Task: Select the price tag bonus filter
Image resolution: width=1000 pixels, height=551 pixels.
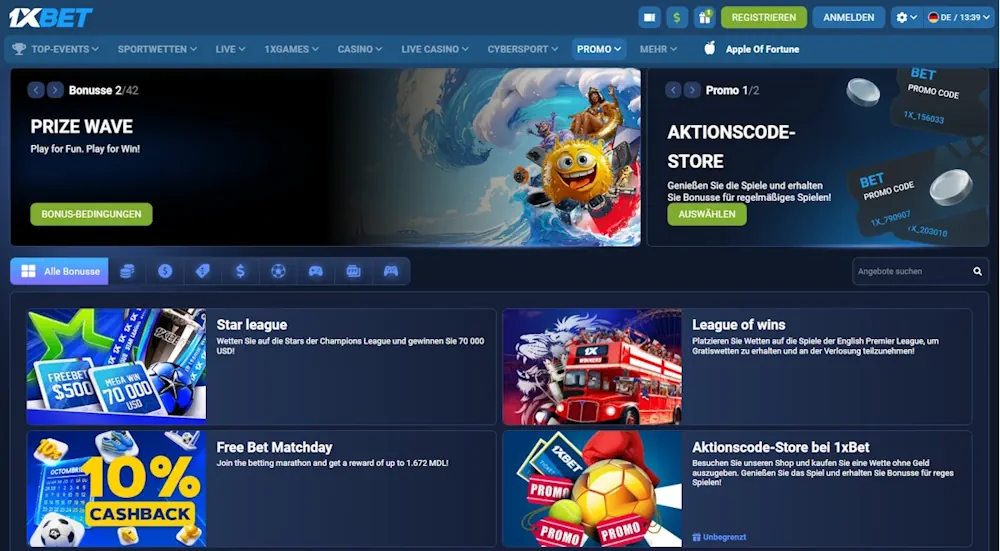Action: point(202,271)
